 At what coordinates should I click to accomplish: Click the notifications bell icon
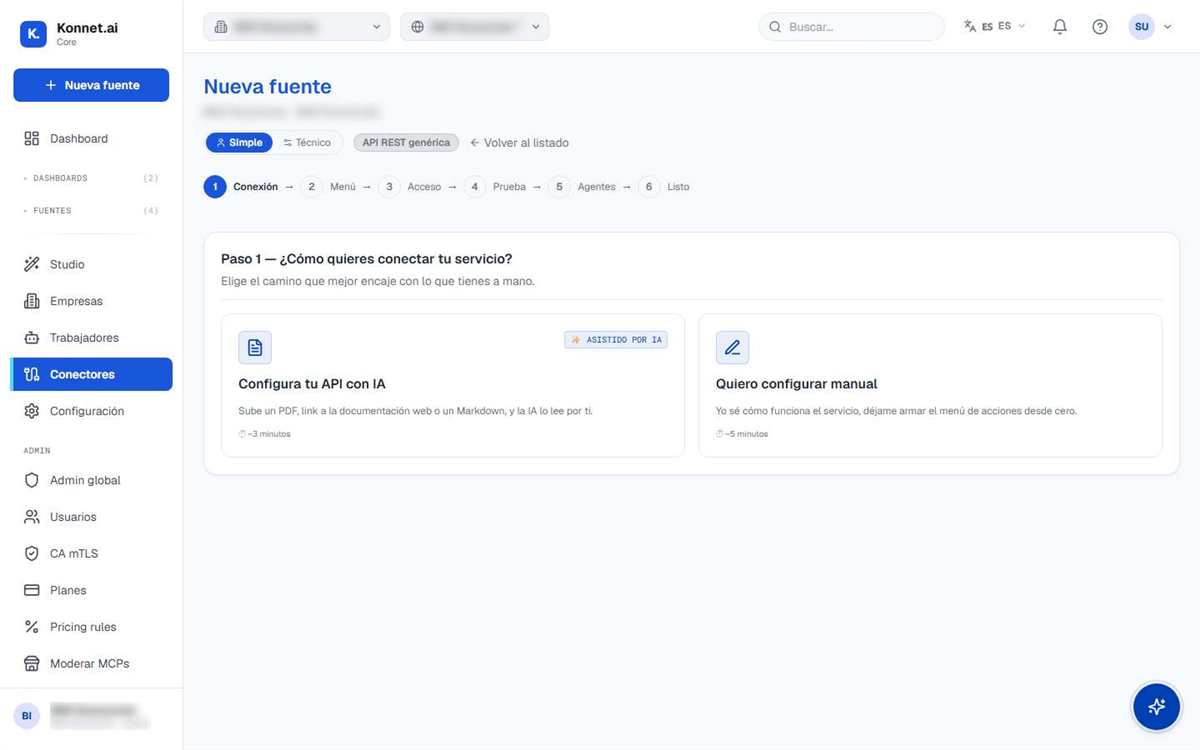coord(1060,27)
